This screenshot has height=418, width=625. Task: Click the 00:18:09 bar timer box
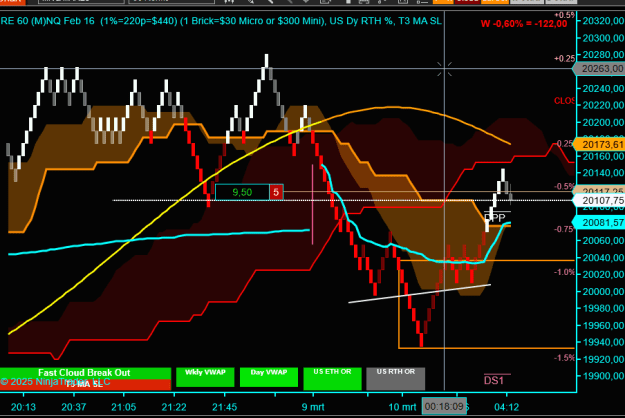tap(444, 407)
